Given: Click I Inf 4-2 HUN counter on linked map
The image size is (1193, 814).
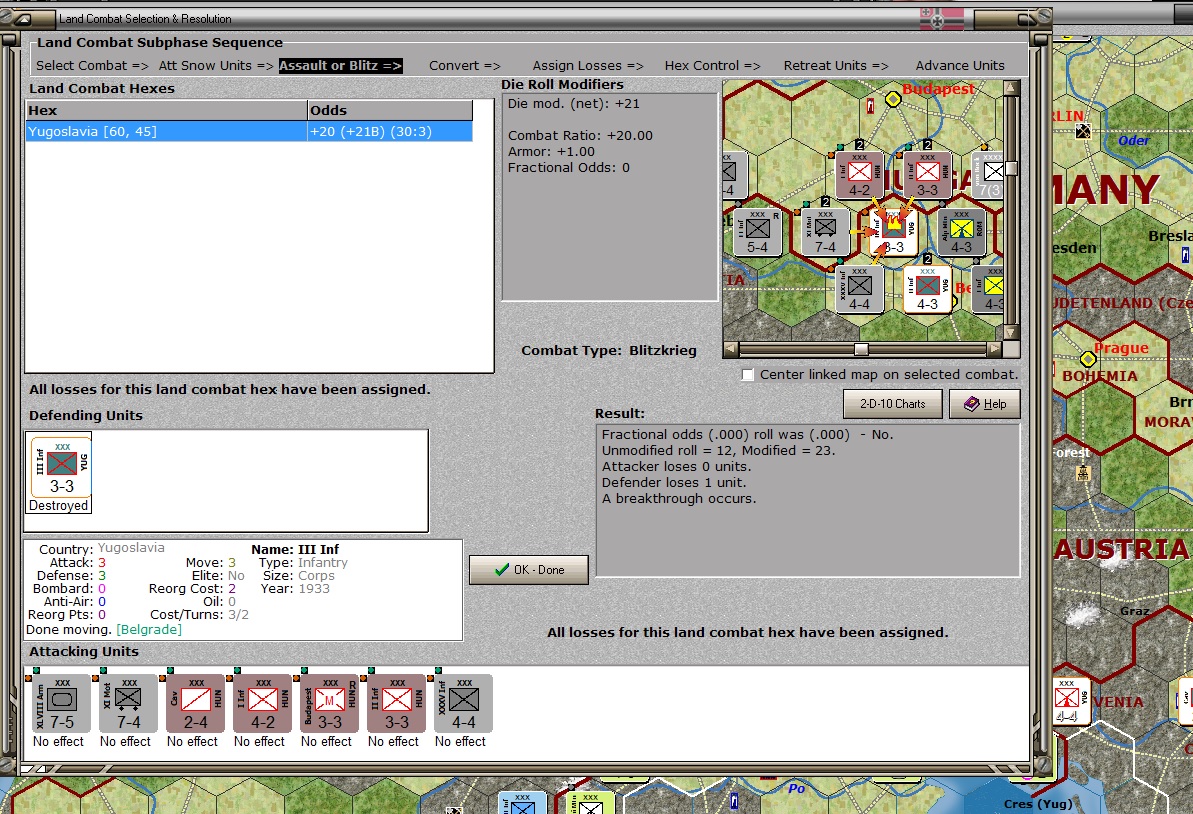Looking at the screenshot, I should coord(859,176).
